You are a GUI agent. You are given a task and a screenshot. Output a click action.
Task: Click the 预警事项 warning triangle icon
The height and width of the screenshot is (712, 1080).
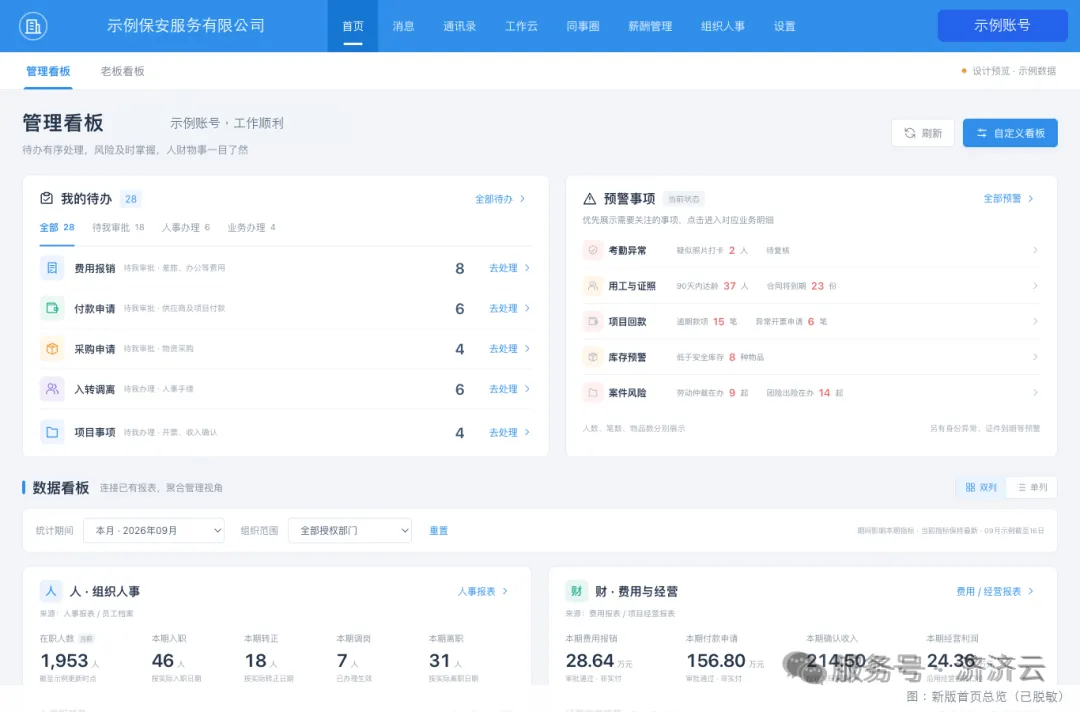click(x=590, y=199)
